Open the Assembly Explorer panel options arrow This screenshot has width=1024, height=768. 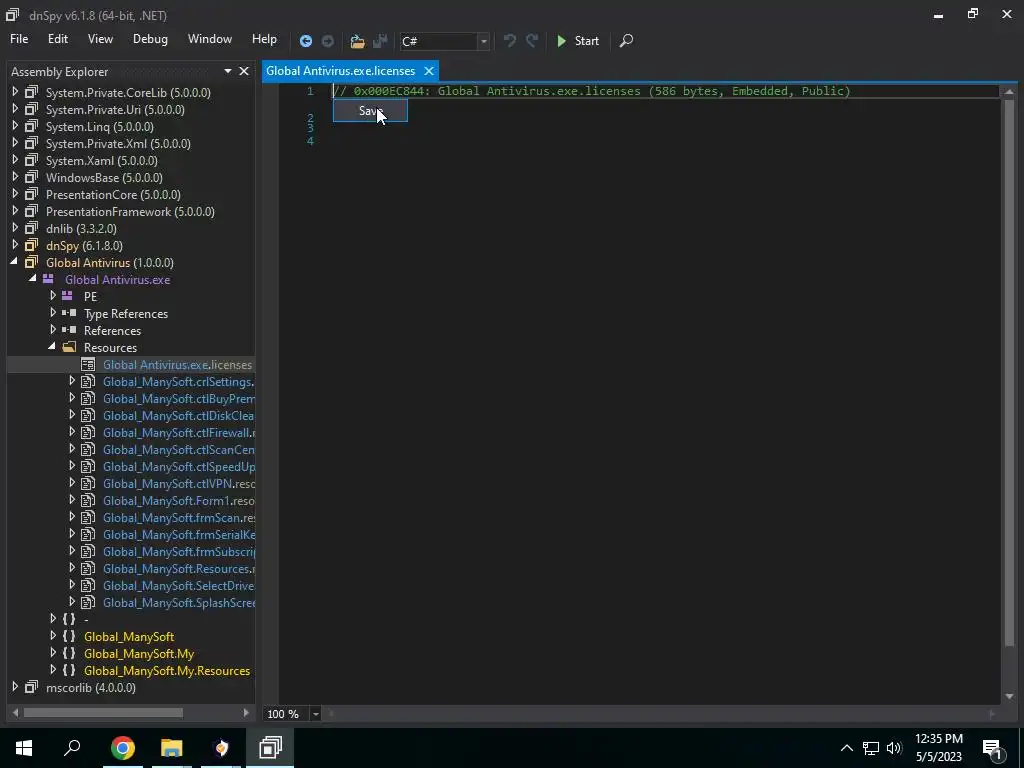[228, 71]
